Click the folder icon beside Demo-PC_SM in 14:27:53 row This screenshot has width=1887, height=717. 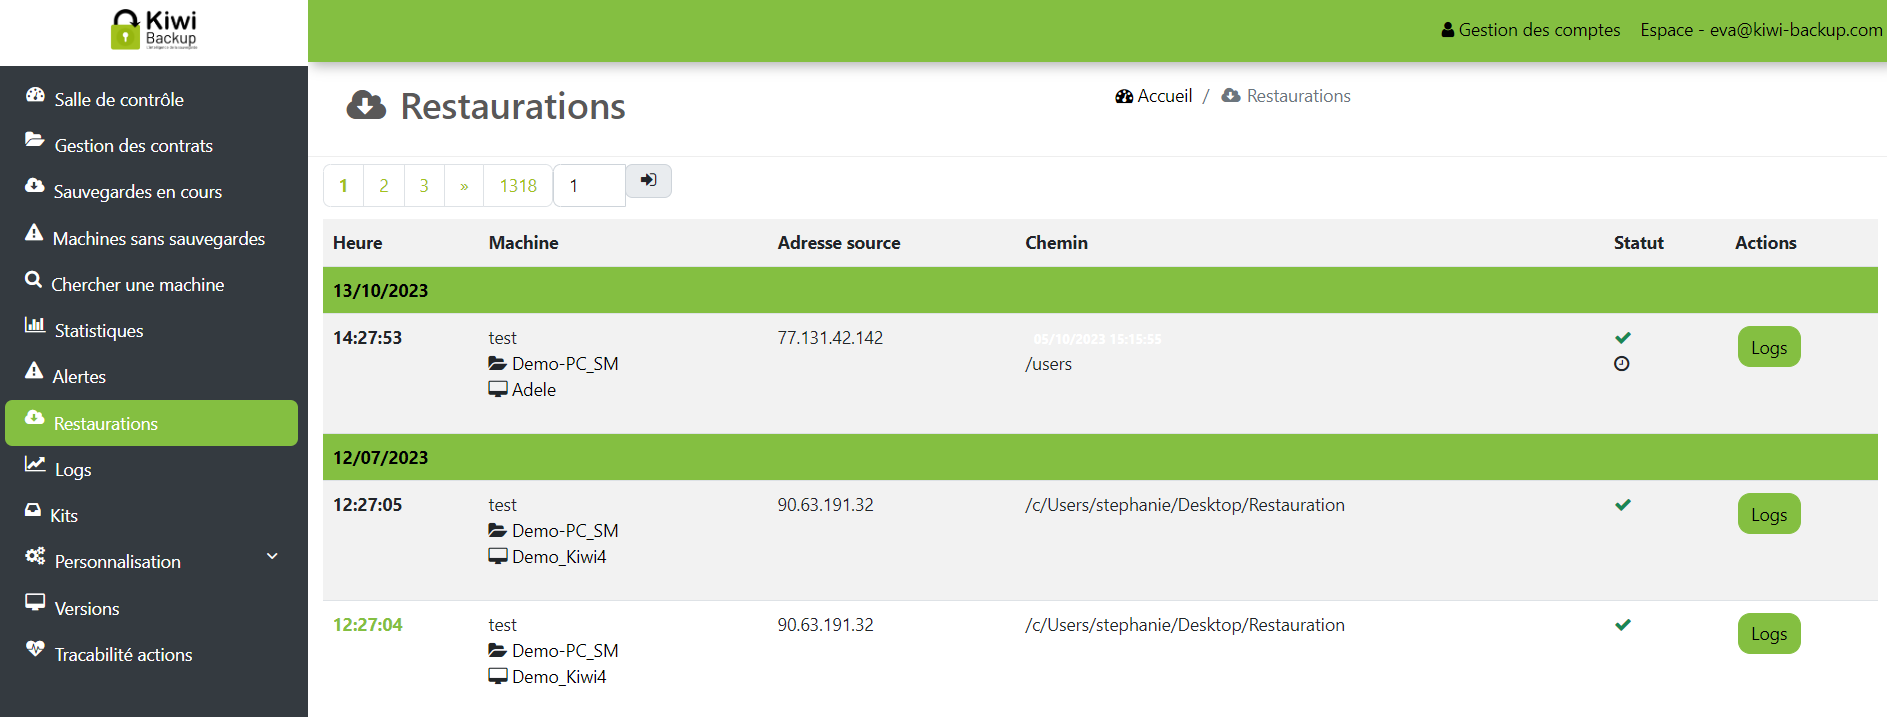pyautogui.click(x=498, y=363)
